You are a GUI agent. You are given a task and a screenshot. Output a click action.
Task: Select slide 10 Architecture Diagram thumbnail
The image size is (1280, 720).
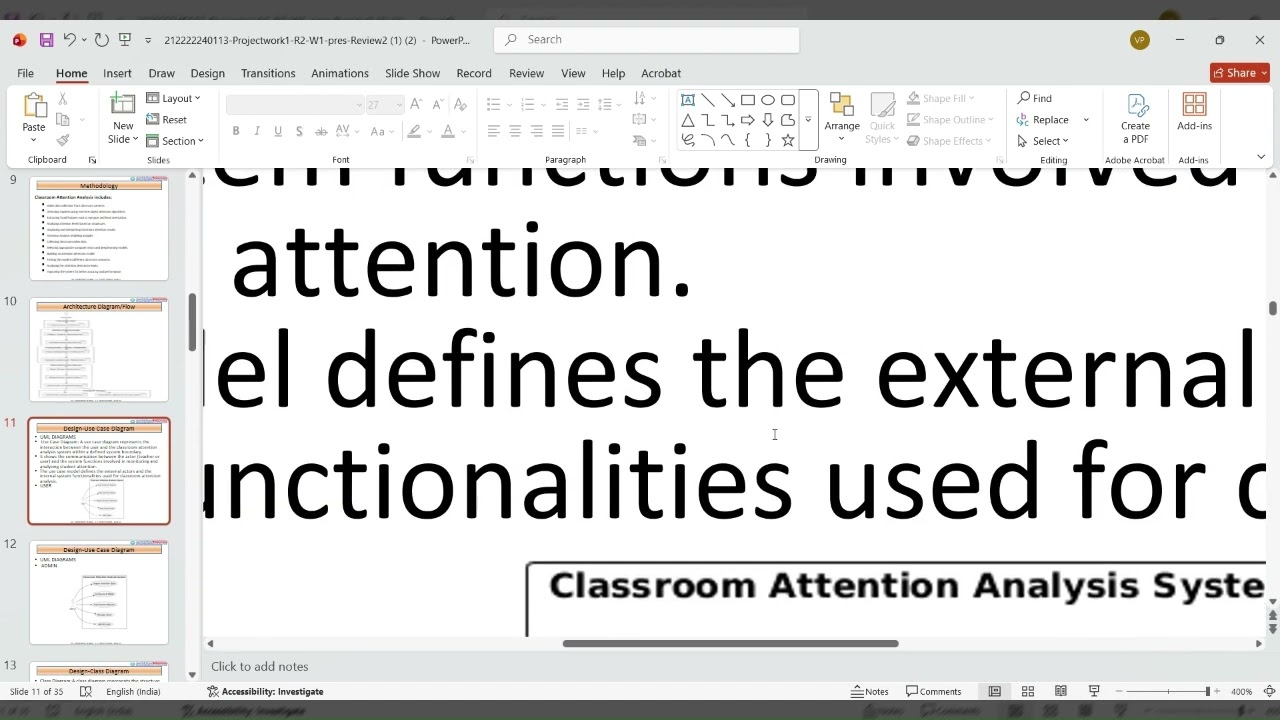click(99, 350)
